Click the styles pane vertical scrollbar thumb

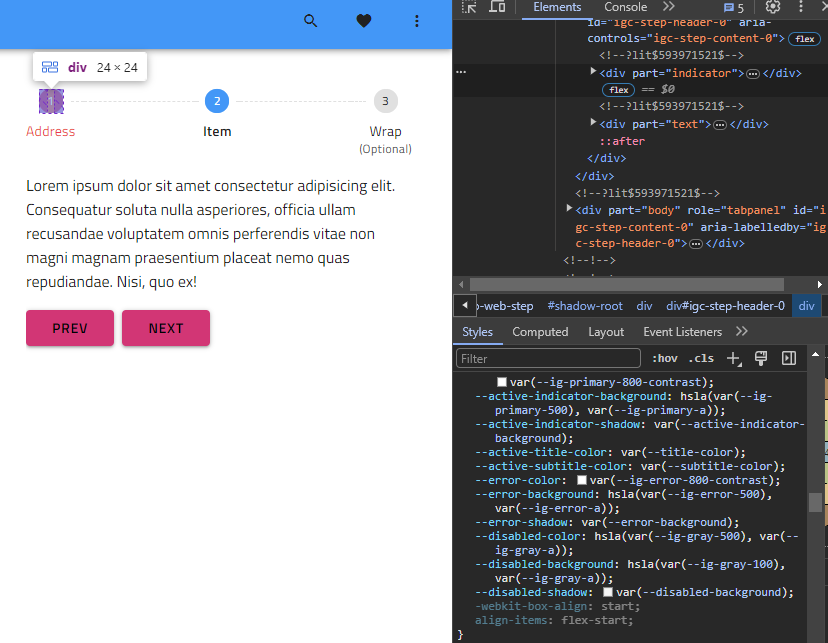(x=815, y=503)
